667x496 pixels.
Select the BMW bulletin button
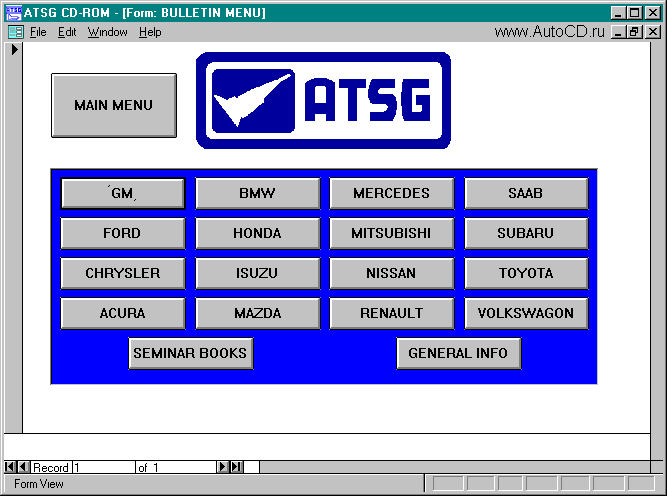pyautogui.click(x=257, y=194)
